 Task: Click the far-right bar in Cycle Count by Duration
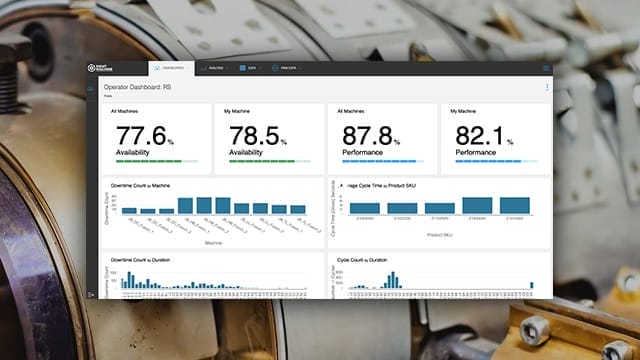(x=531, y=285)
